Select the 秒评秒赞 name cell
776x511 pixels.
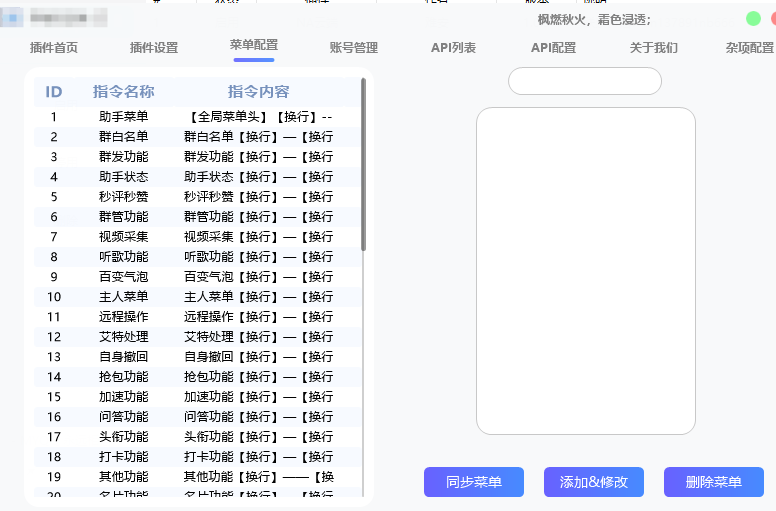(123, 197)
